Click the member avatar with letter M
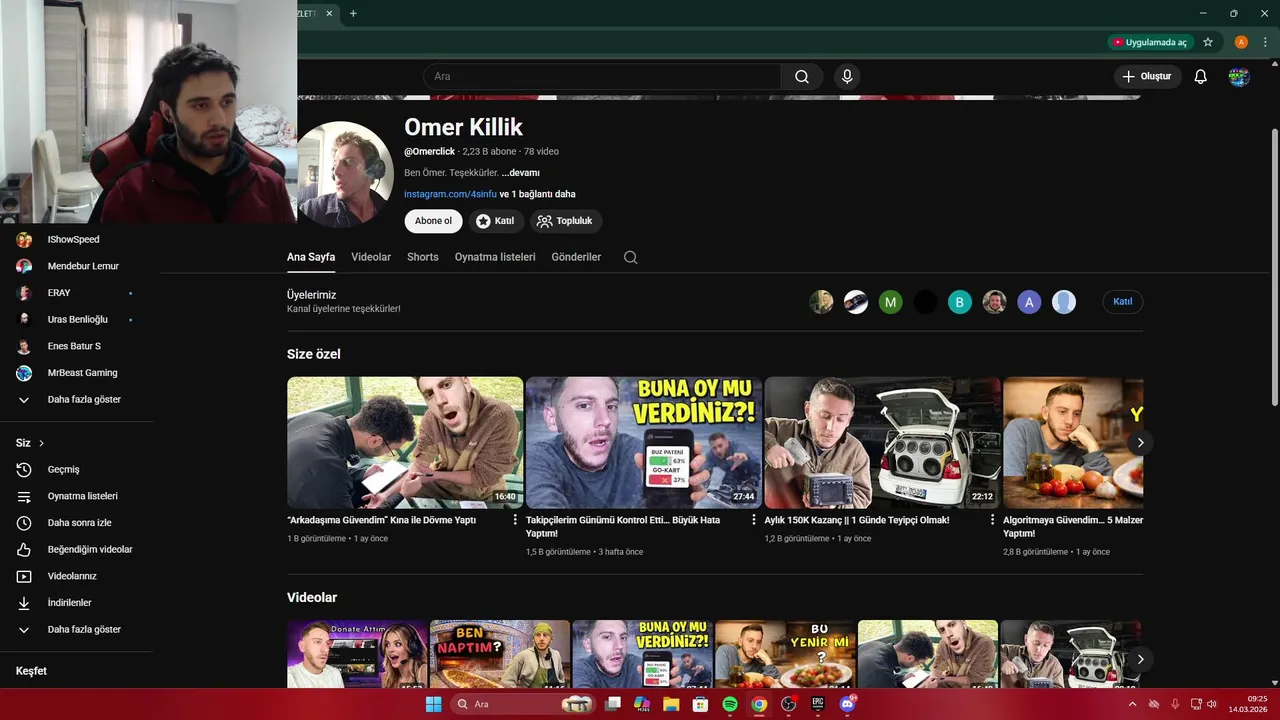Viewport: 1280px width, 720px height. pyautogui.click(x=890, y=302)
